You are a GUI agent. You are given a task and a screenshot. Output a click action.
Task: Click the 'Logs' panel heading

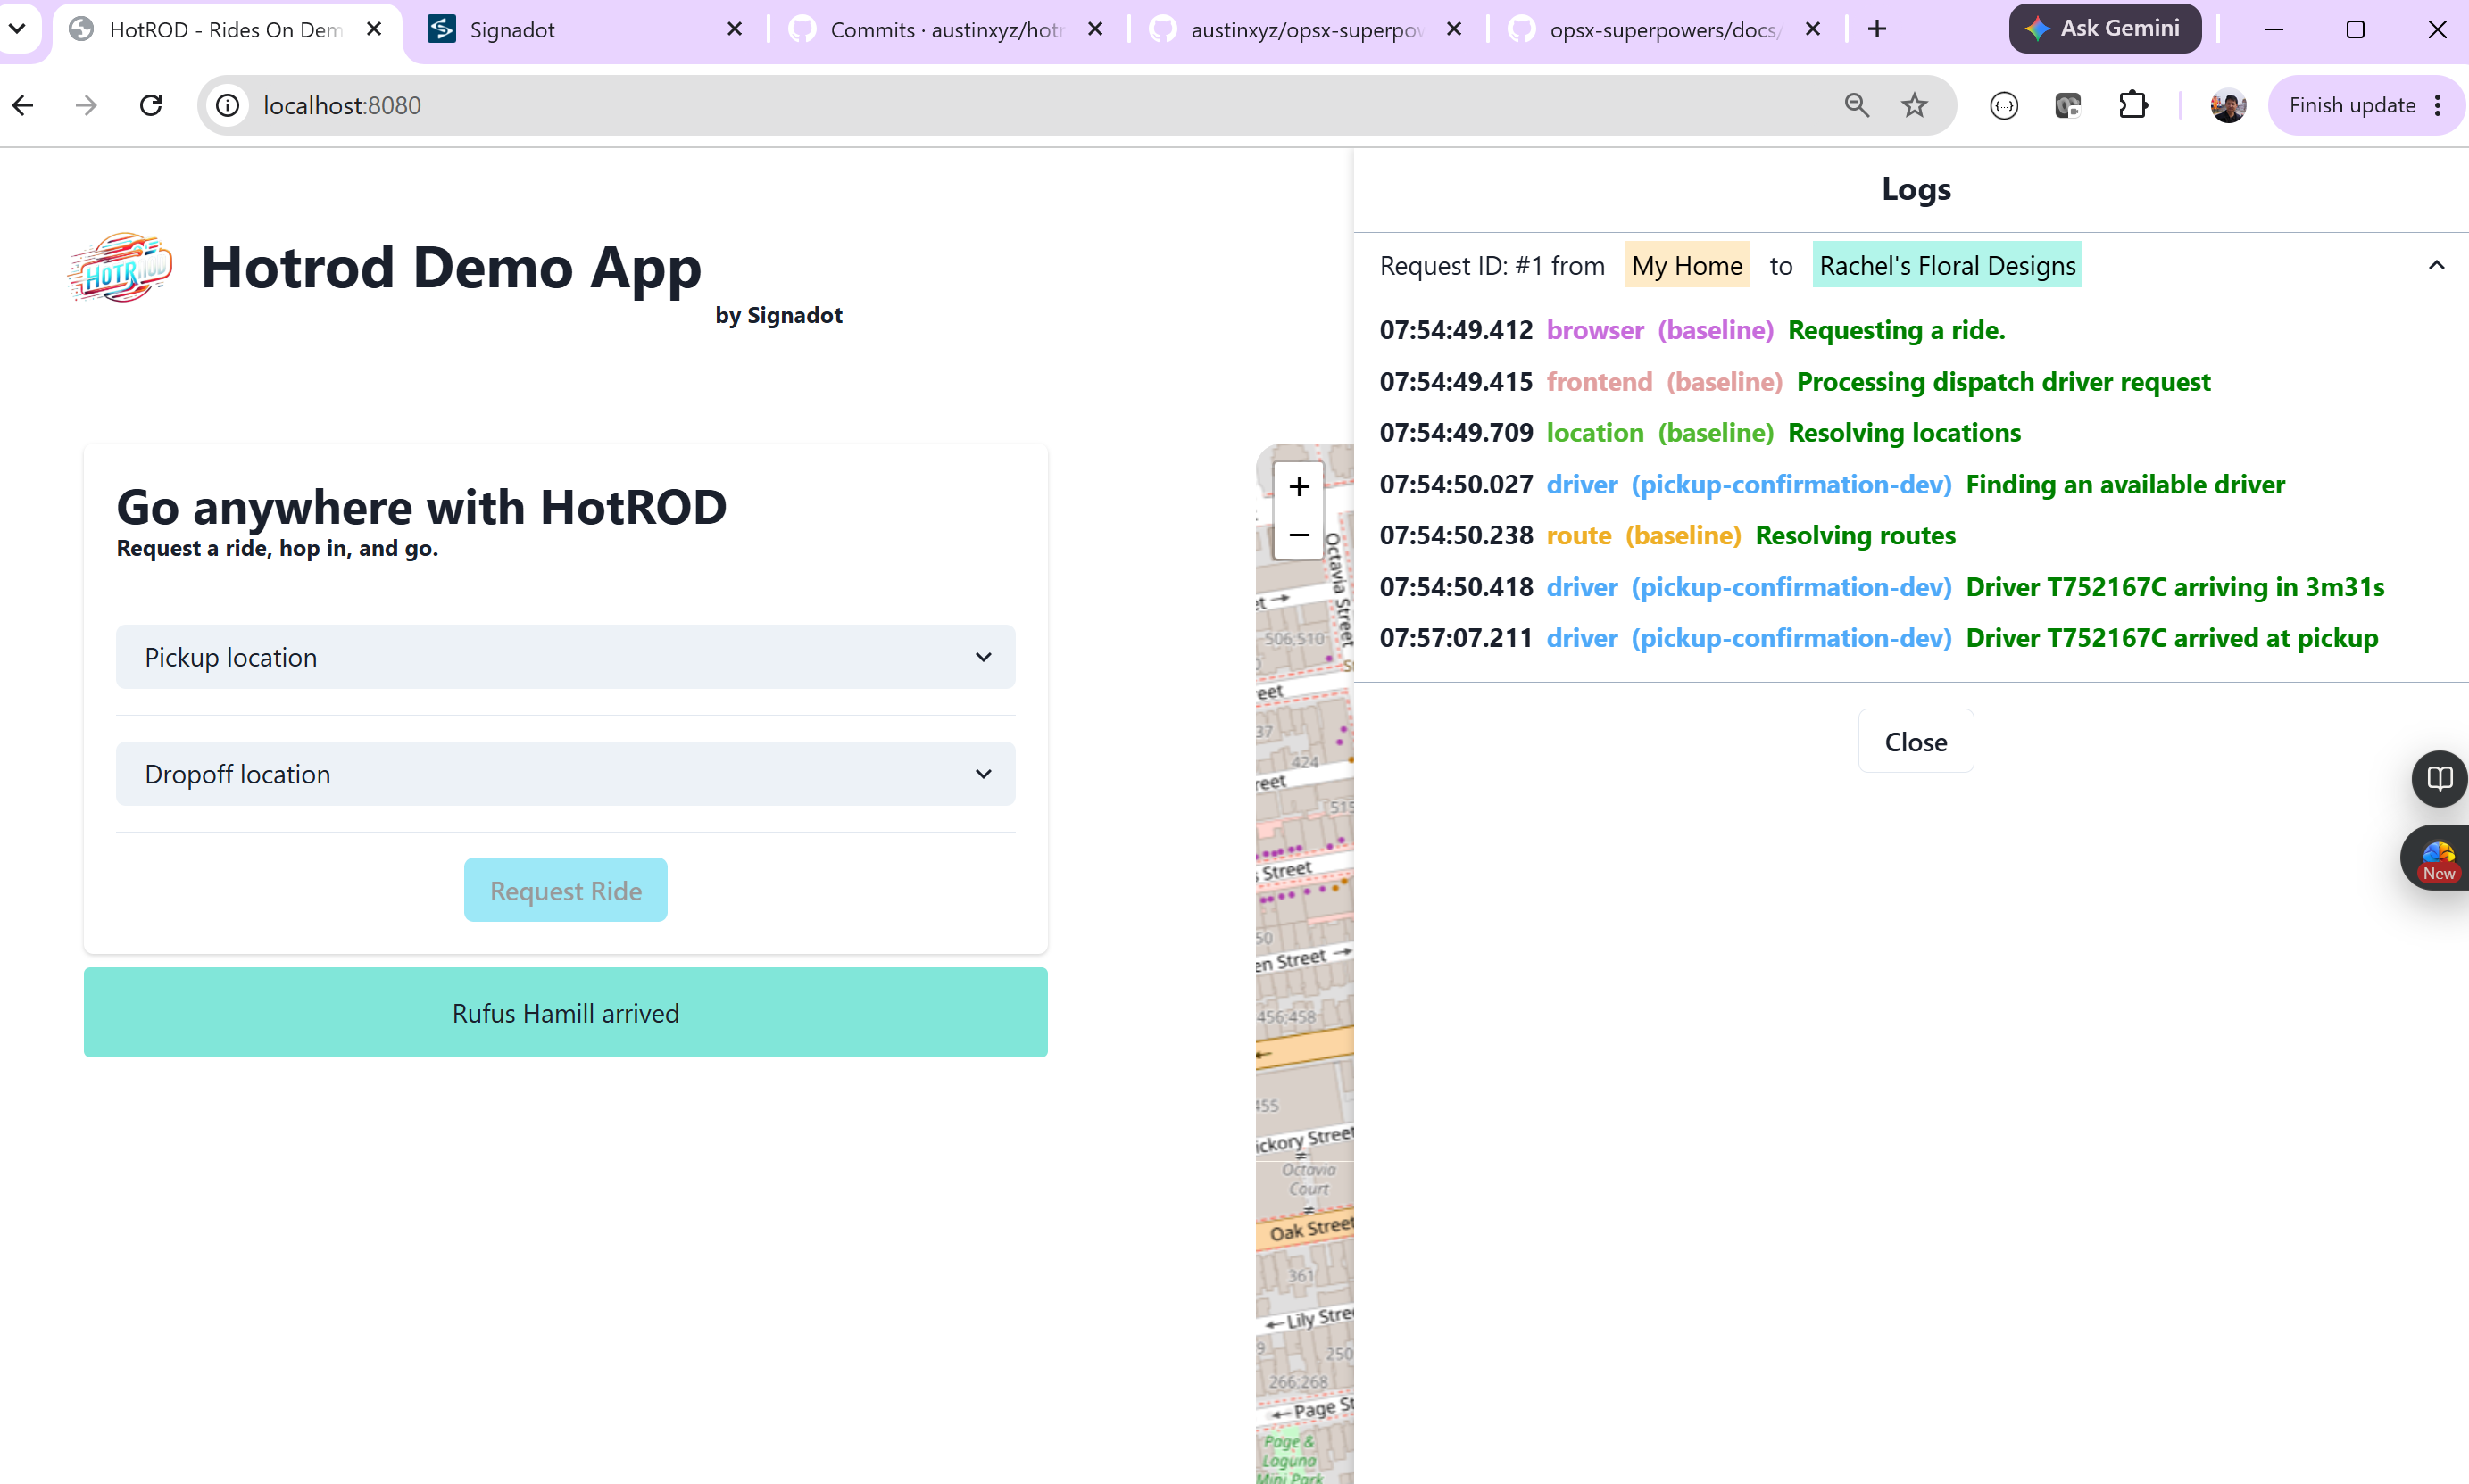(1915, 189)
